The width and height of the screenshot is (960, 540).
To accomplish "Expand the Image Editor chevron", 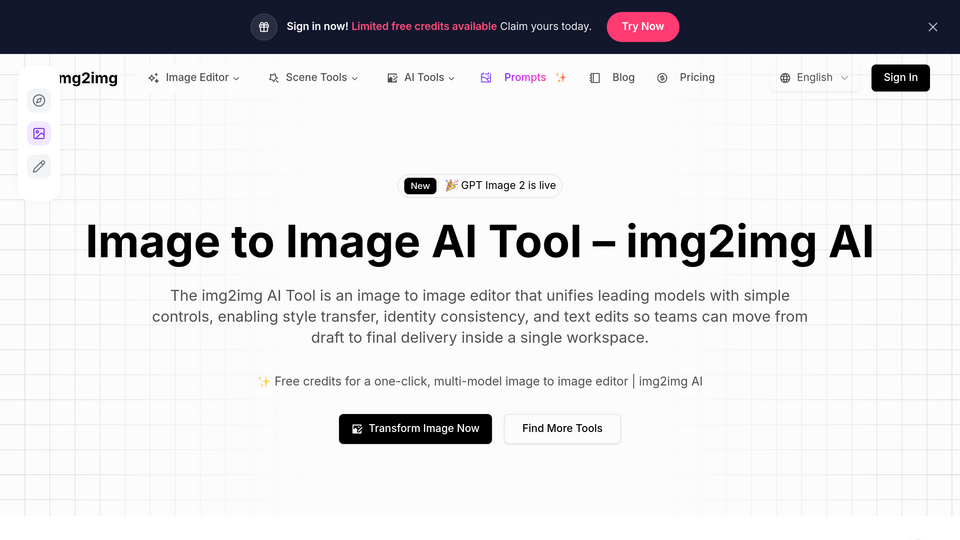I will pos(236,78).
